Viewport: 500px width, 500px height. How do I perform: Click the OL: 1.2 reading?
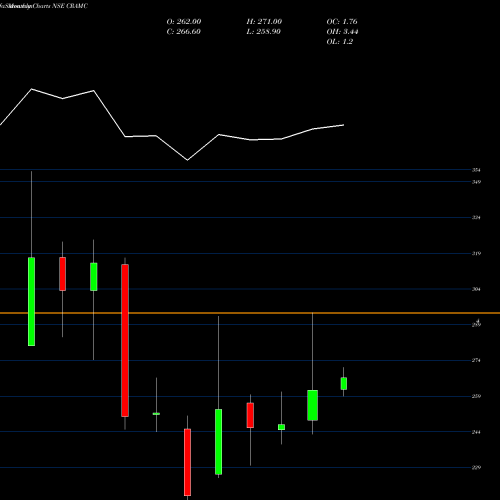tap(340, 42)
